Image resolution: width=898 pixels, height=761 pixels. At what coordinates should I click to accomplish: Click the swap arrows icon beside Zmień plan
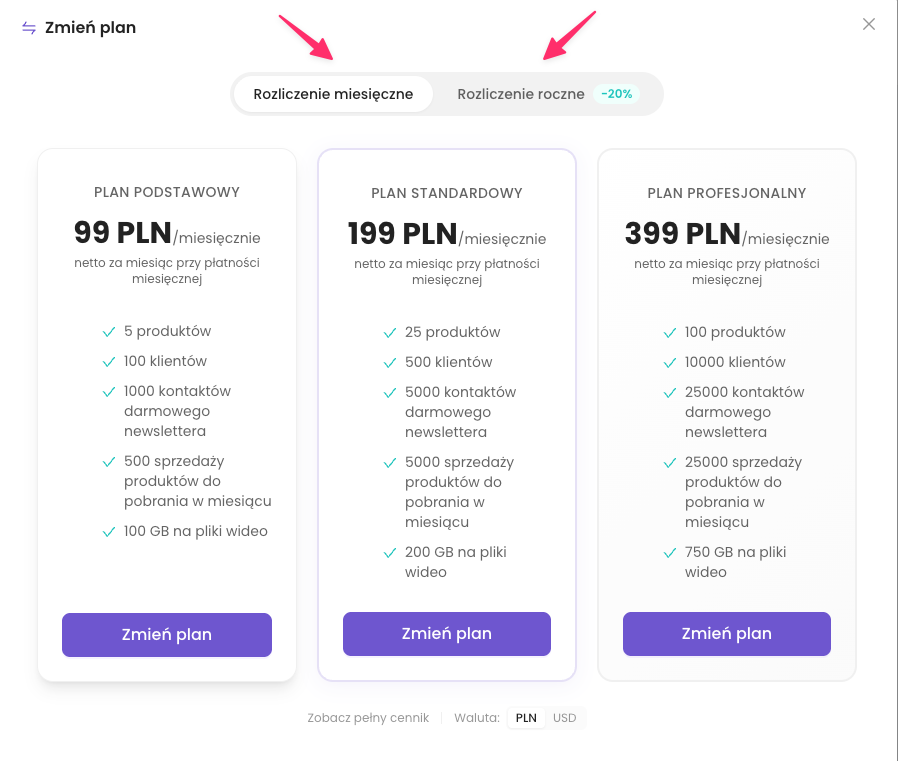tap(29, 28)
